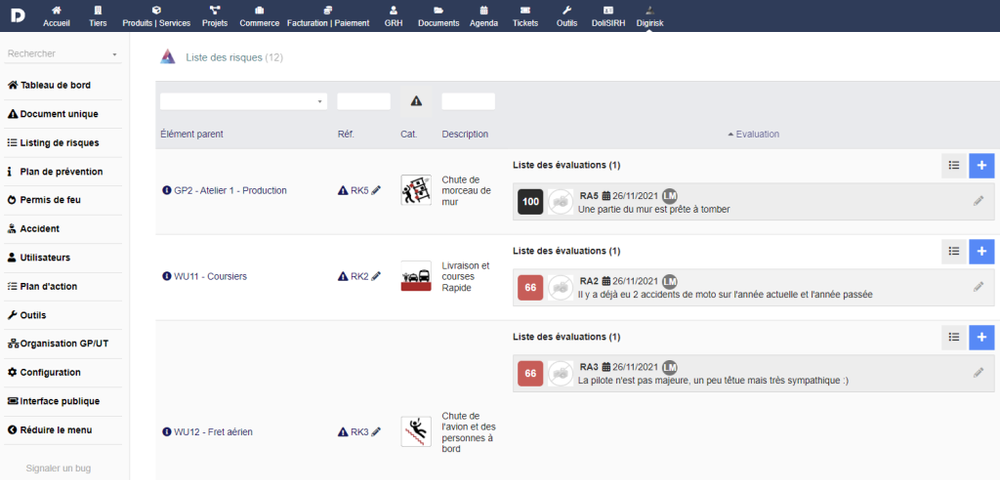
Task: Edit risk RK3 with pencil icon
Action: coord(376,432)
